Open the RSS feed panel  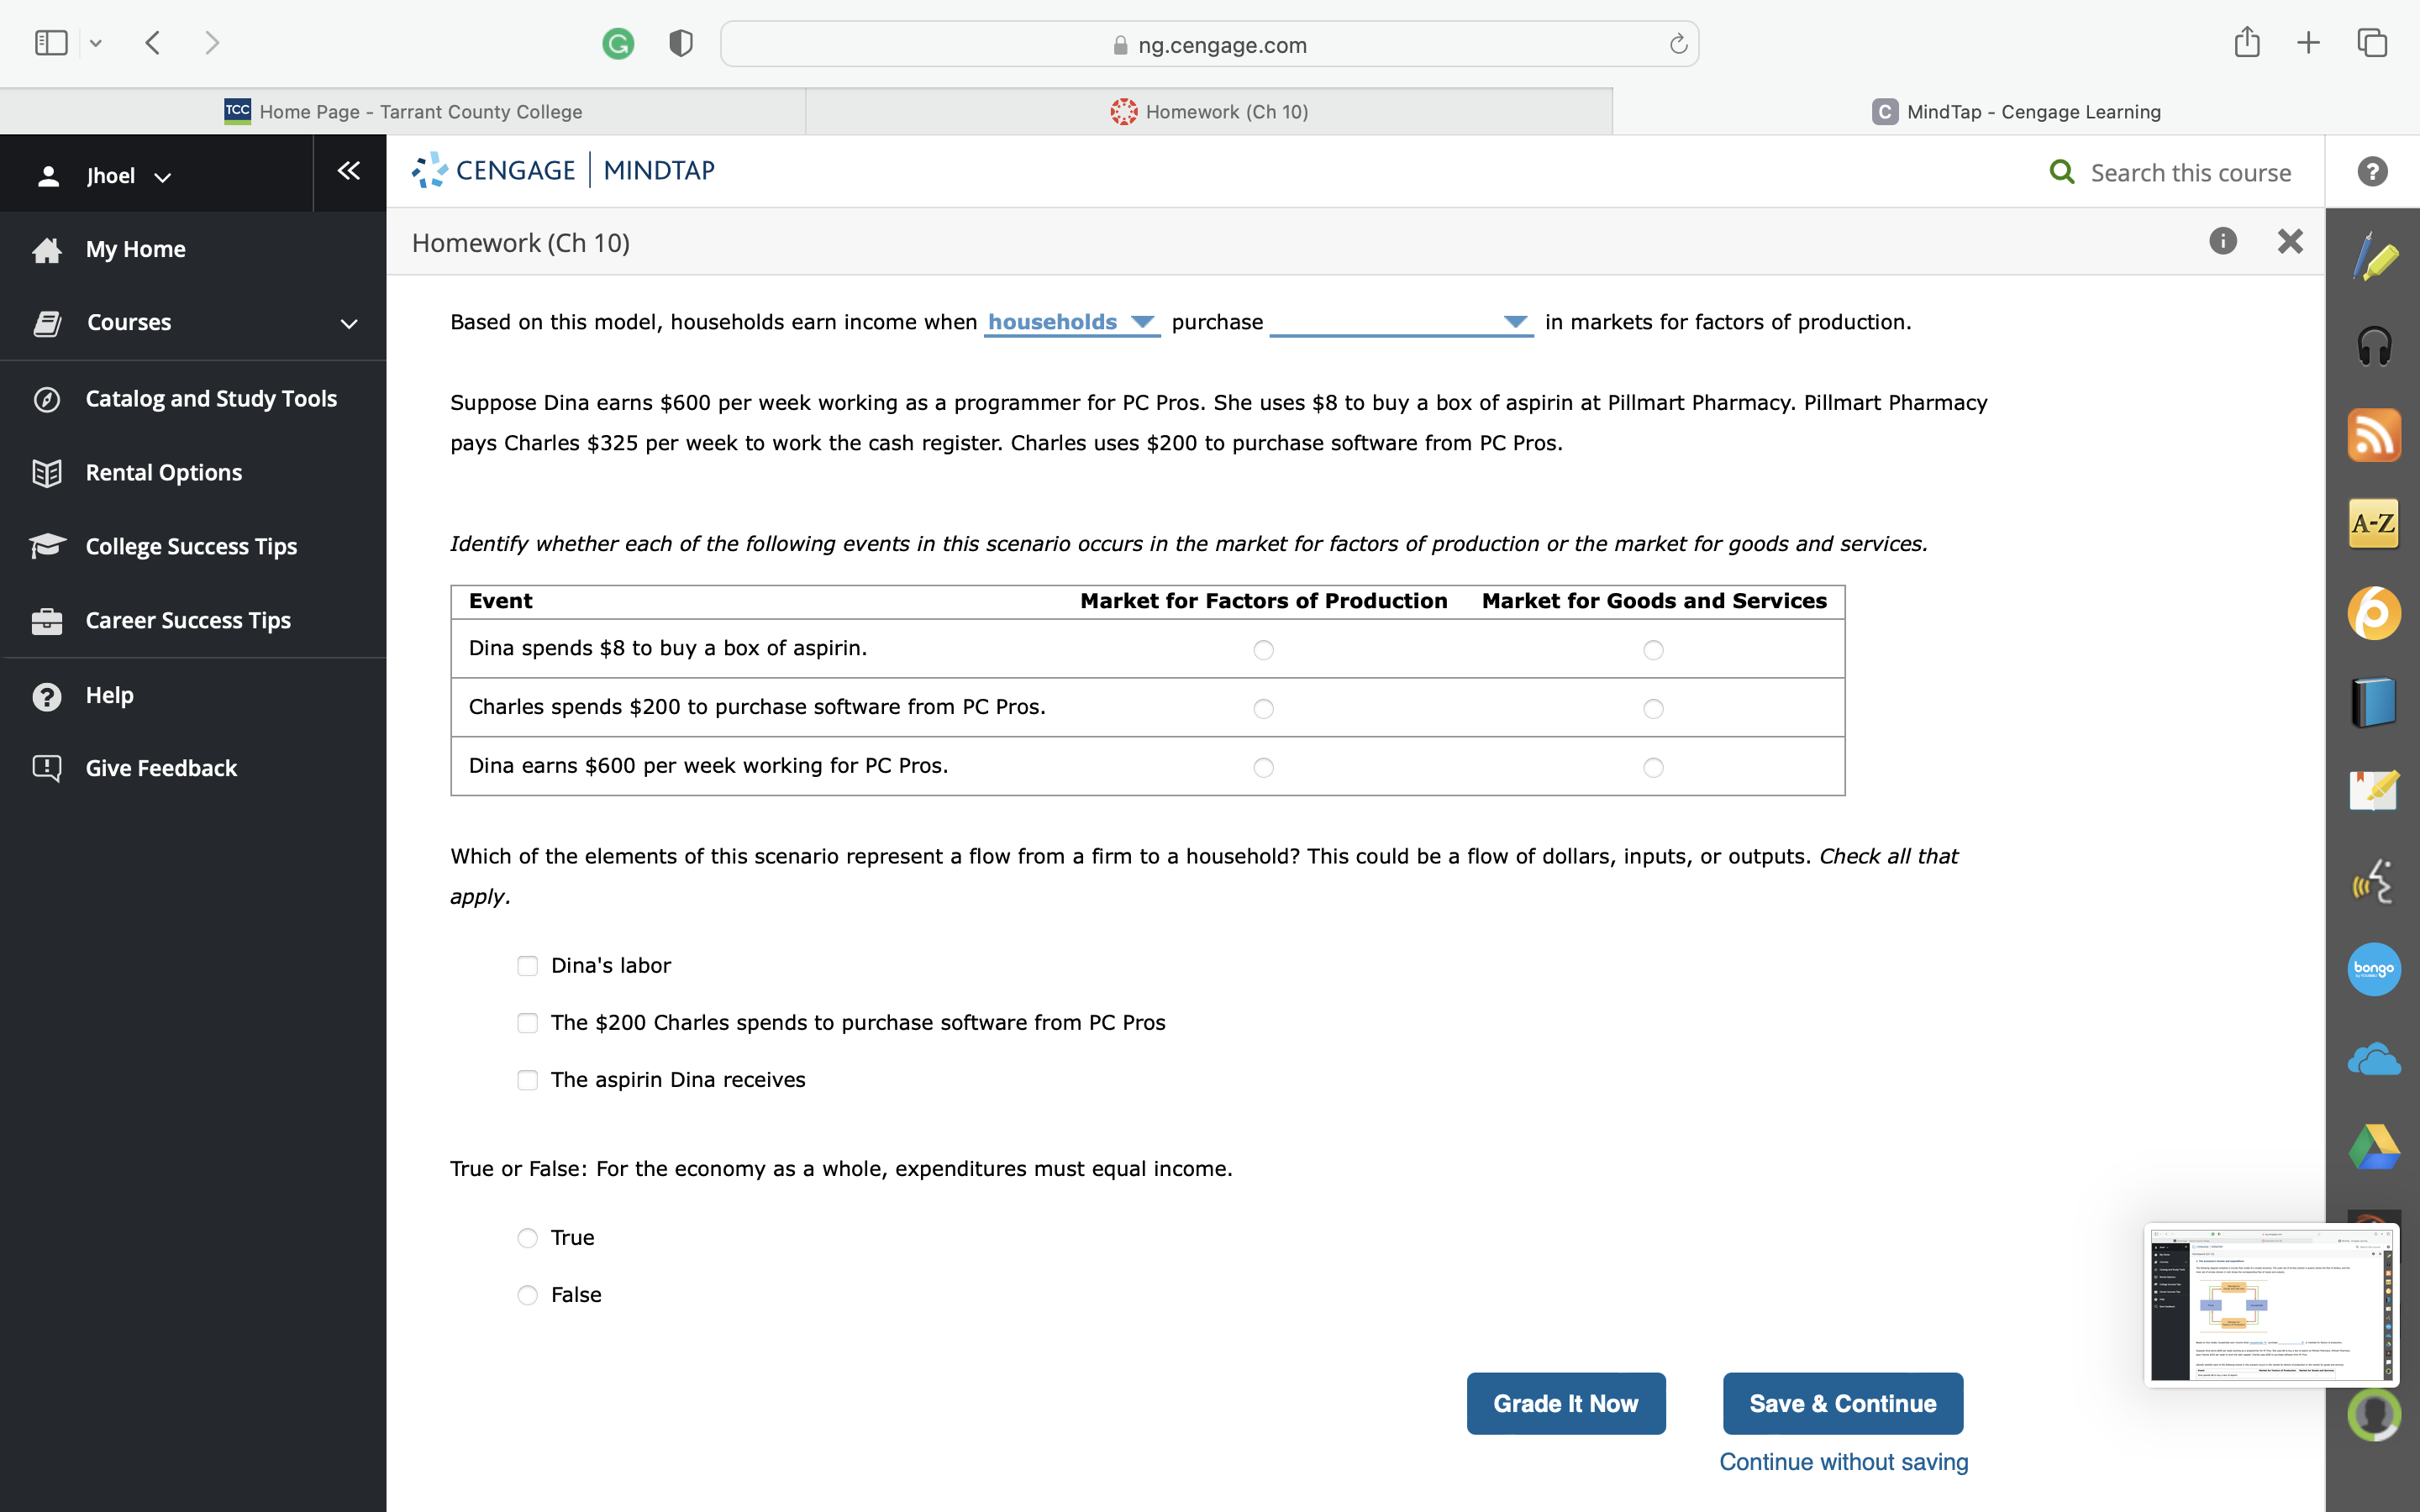click(x=2375, y=434)
